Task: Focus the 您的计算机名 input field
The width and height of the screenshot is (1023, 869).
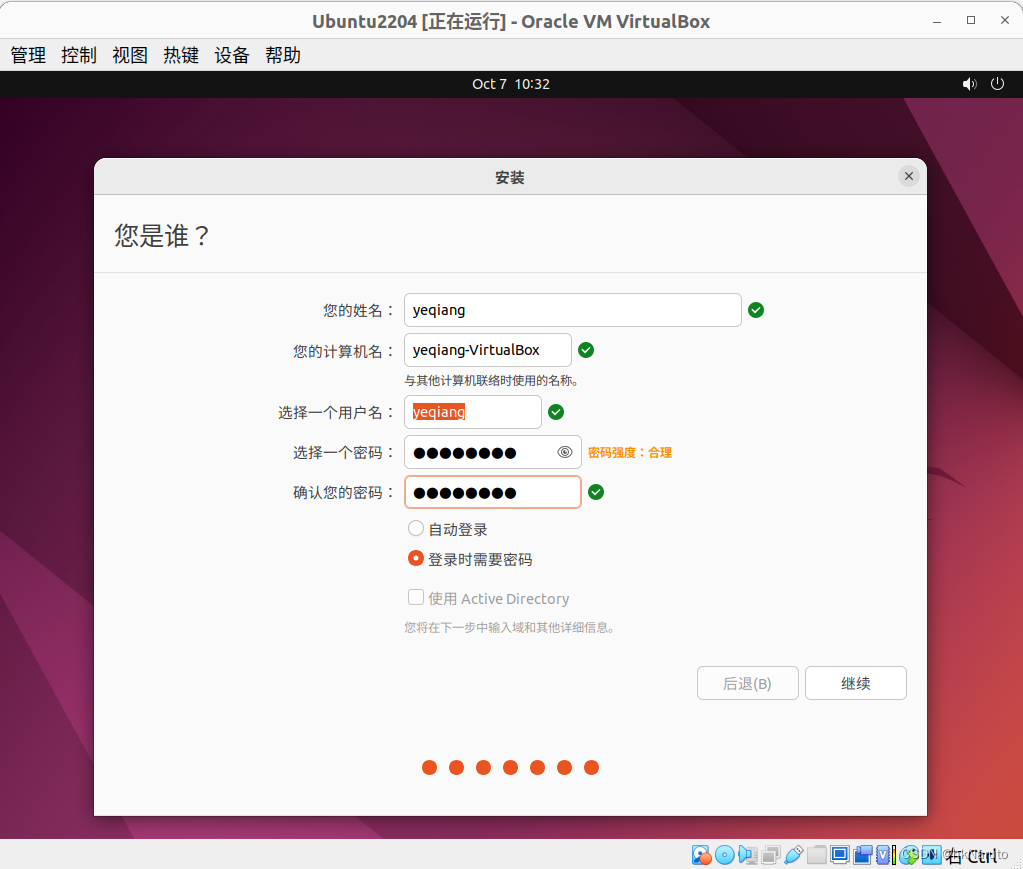Action: point(487,350)
